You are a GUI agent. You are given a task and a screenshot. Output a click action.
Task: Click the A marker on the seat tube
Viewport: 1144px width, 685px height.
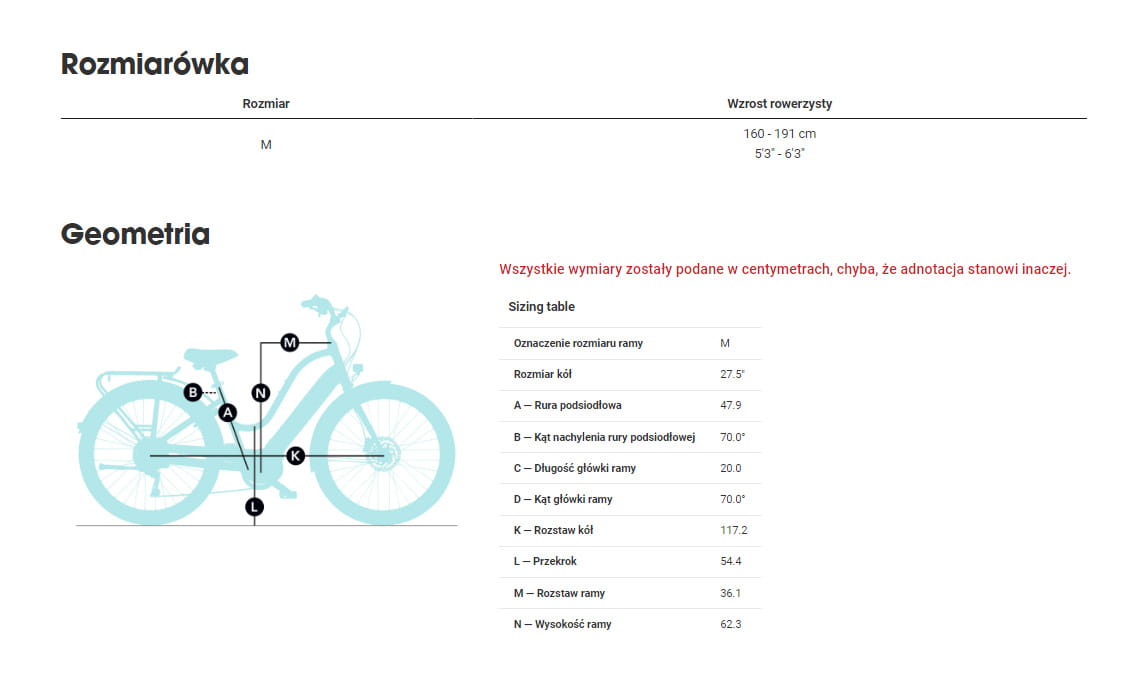click(x=228, y=413)
